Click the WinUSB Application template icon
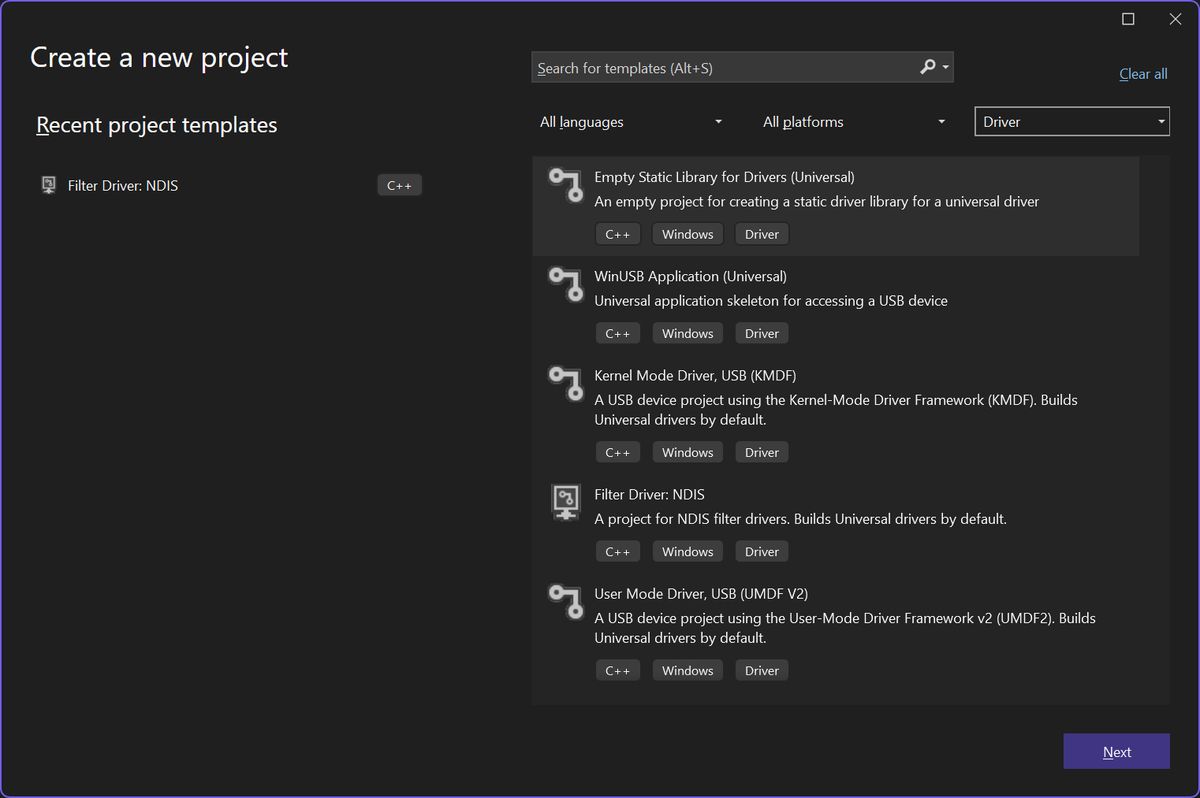Image resolution: width=1200 pixels, height=798 pixels. pos(565,284)
